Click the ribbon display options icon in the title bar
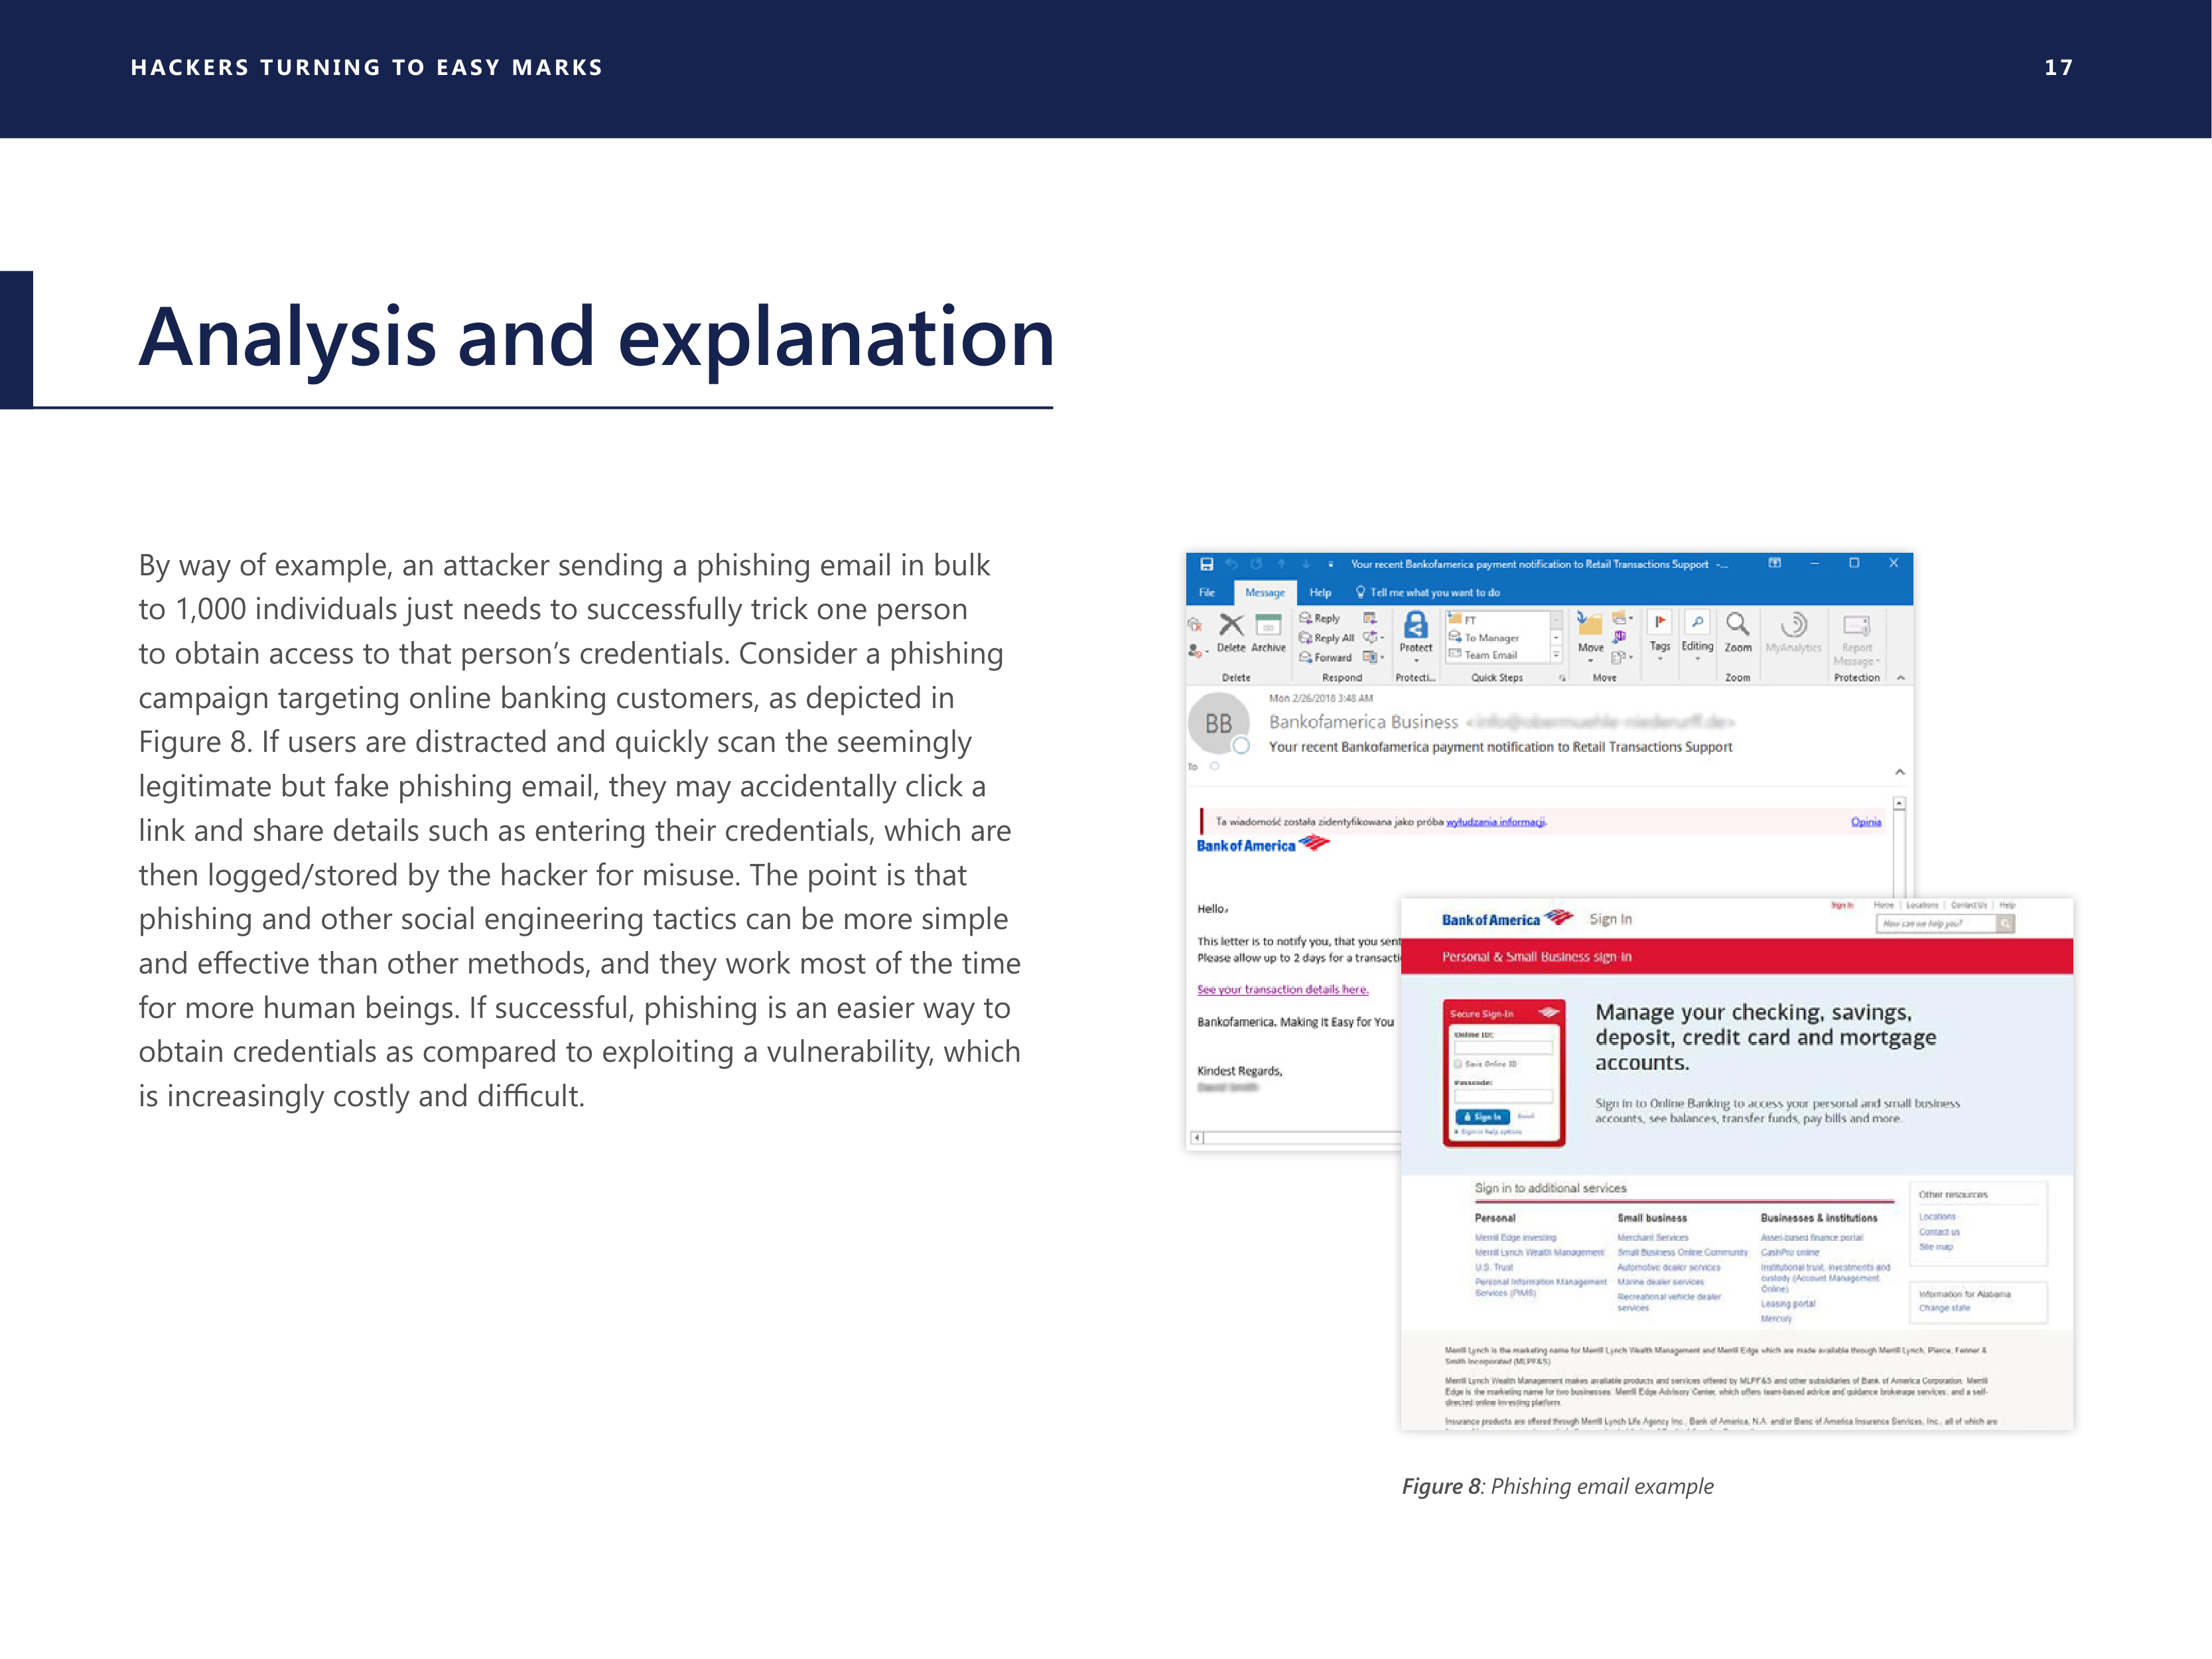This screenshot has height=1659, width=2212. tap(1774, 563)
